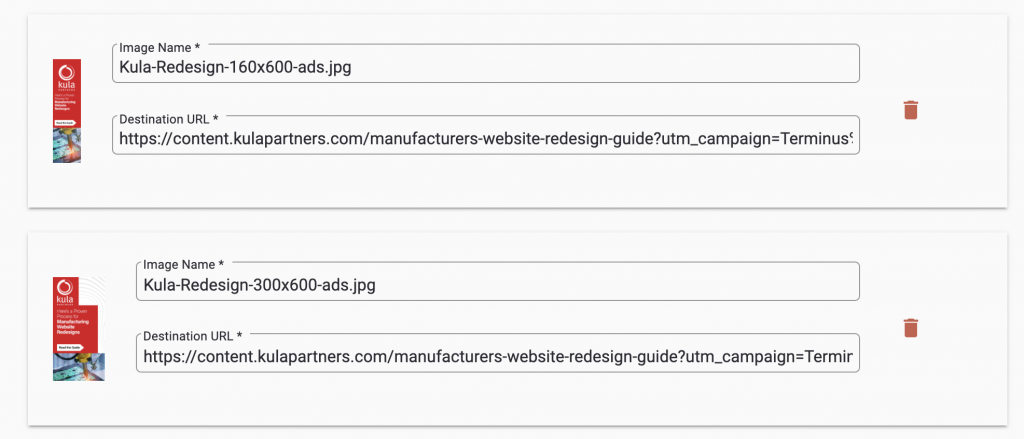Click the Kula logo in the 160x600 preview
Screen dimensions: 1024x439
click(x=67, y=78)
